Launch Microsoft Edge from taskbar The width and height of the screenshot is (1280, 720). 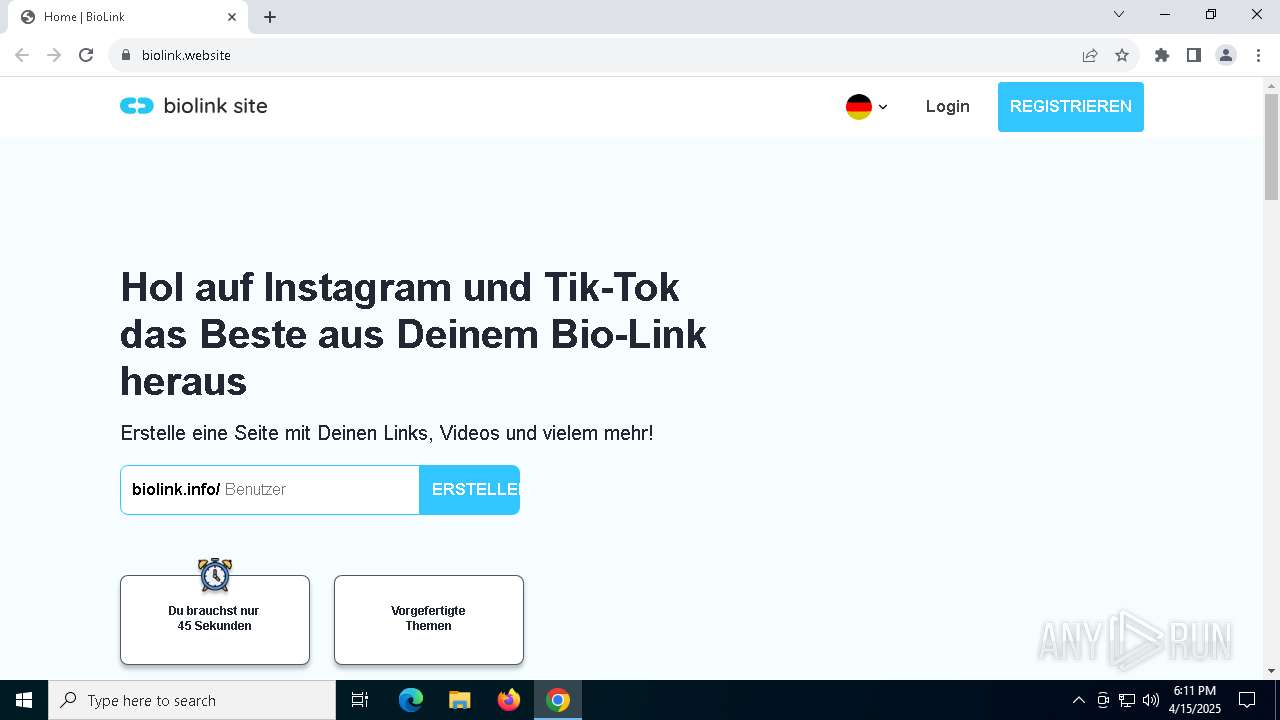411,700
